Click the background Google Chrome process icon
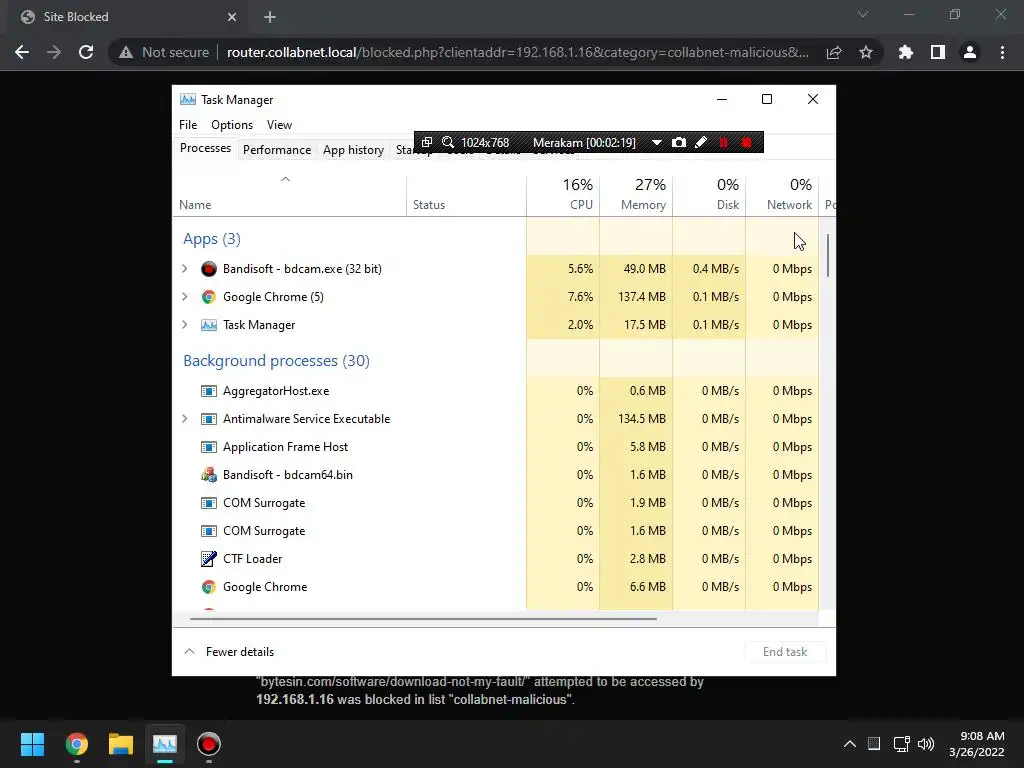The image size is (1024, 768). click(208, 586)
